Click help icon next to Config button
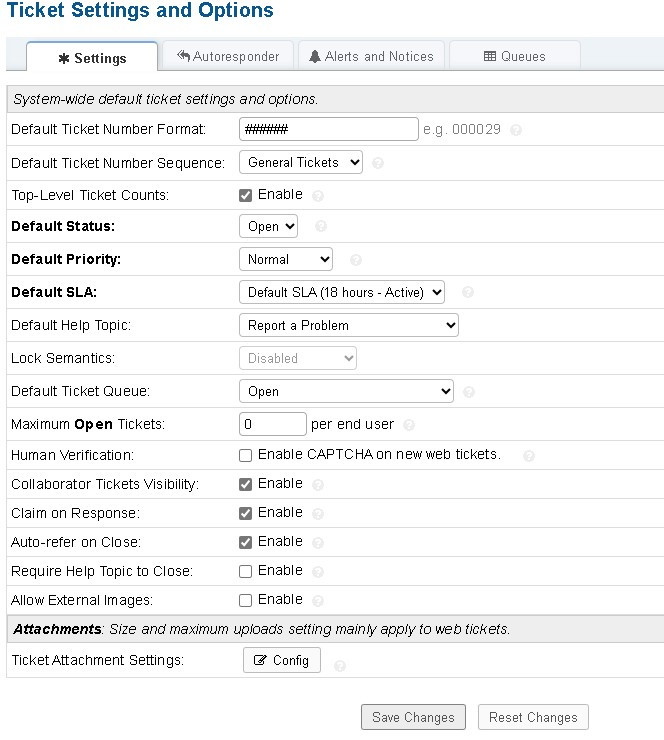This screenshot has width=664, height=740. click(x=339, y=666)
